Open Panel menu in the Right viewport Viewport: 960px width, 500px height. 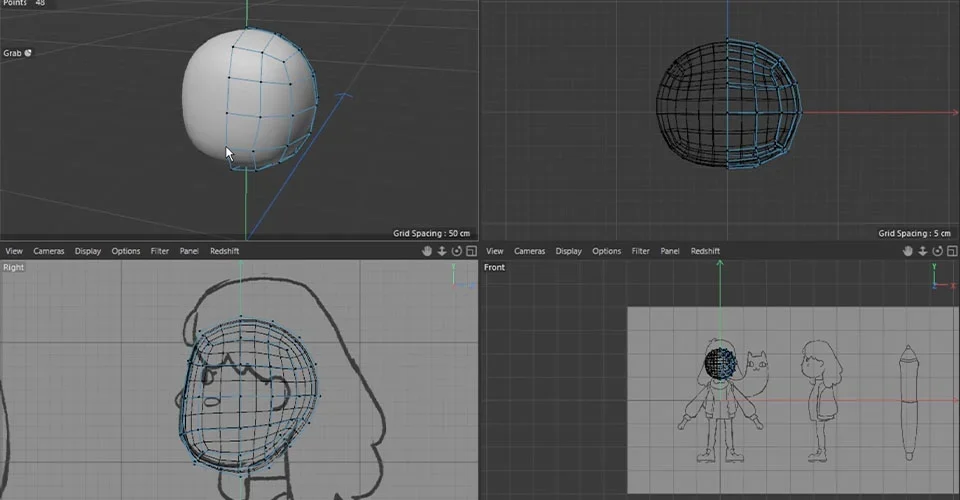coord(189,251)
